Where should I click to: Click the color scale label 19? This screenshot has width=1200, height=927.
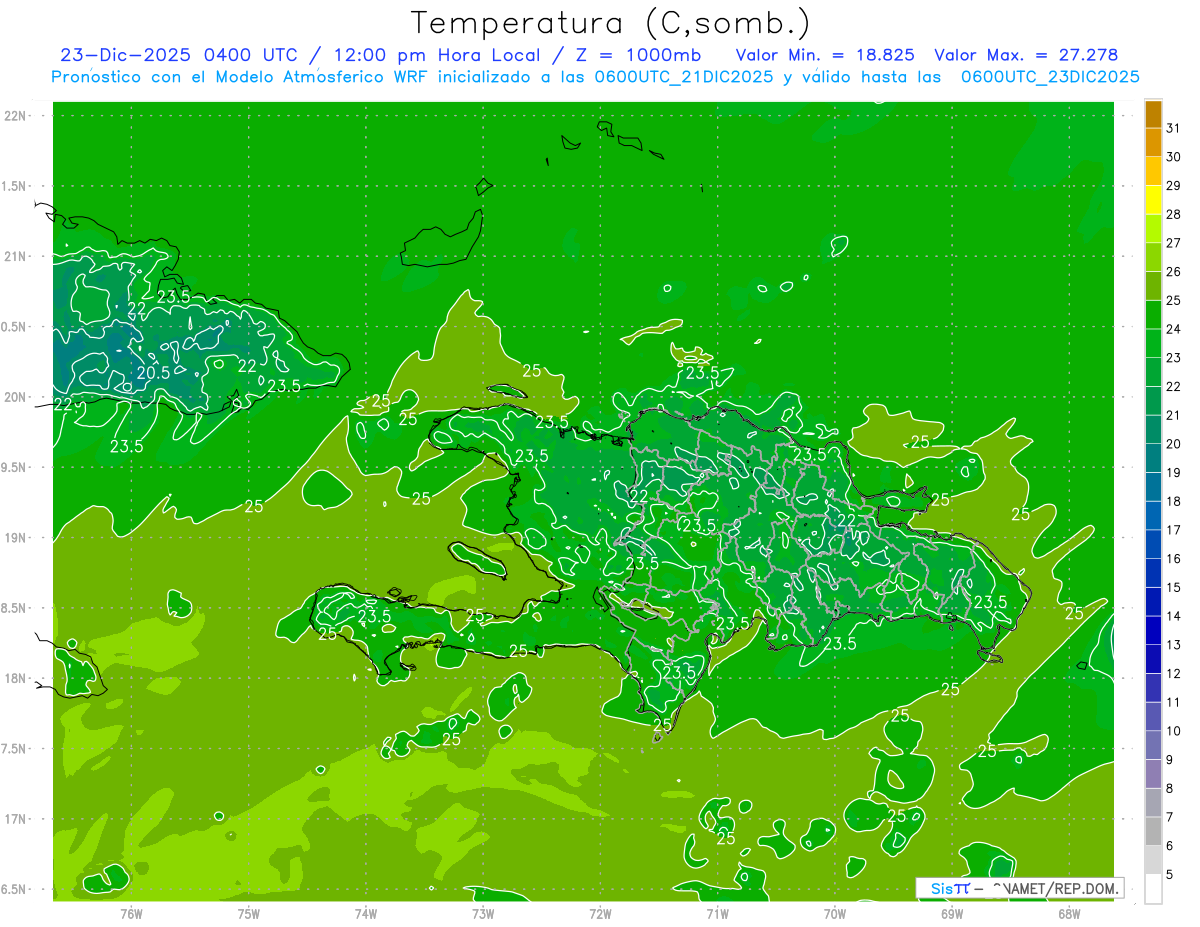click(x=1173, y=473)
